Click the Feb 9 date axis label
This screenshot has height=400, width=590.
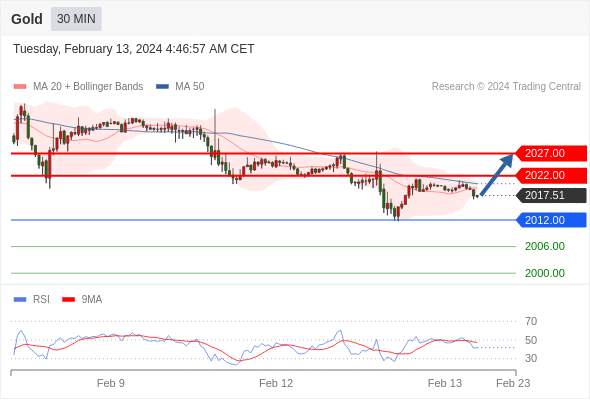coord(111,383)
